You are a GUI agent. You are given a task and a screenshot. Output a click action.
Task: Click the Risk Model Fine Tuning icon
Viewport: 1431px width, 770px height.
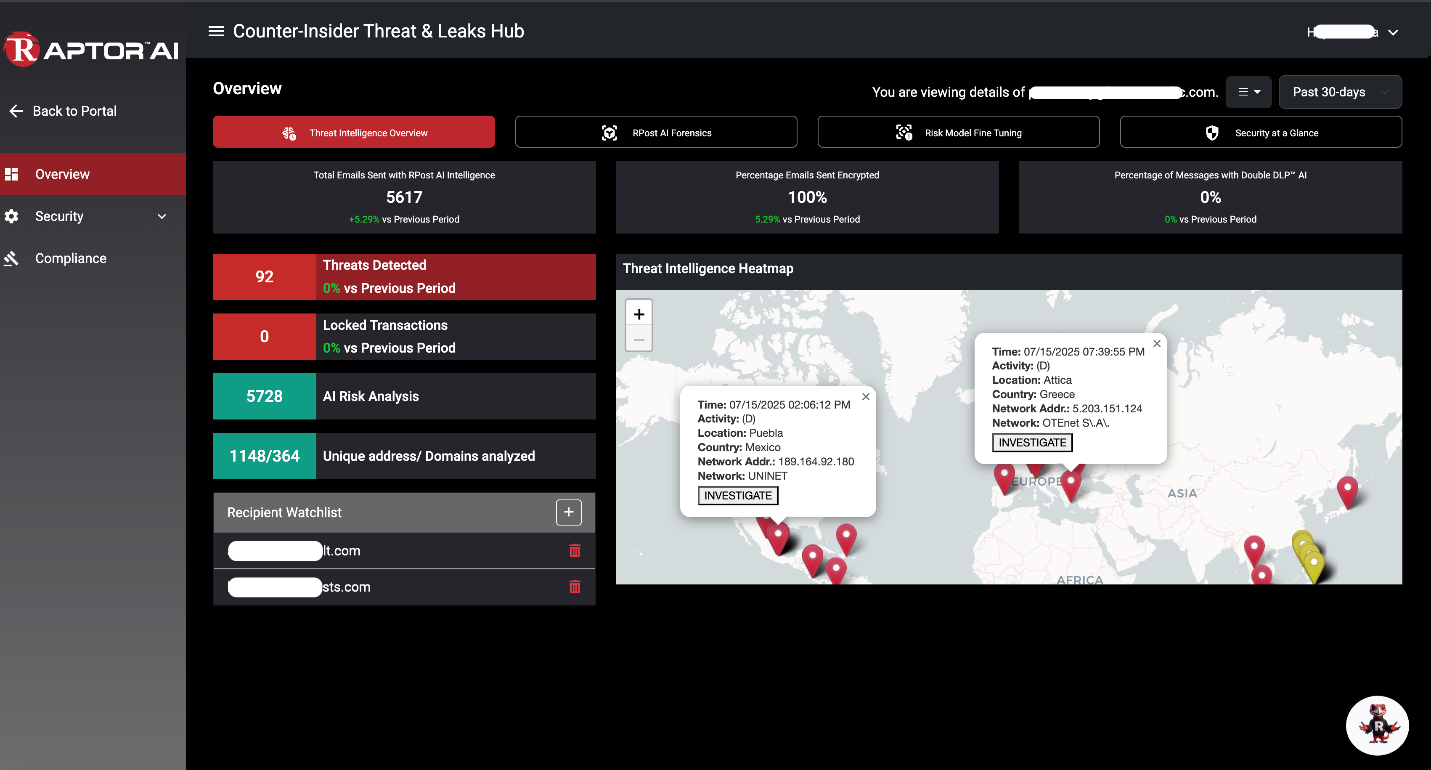[x=904, y=132]
